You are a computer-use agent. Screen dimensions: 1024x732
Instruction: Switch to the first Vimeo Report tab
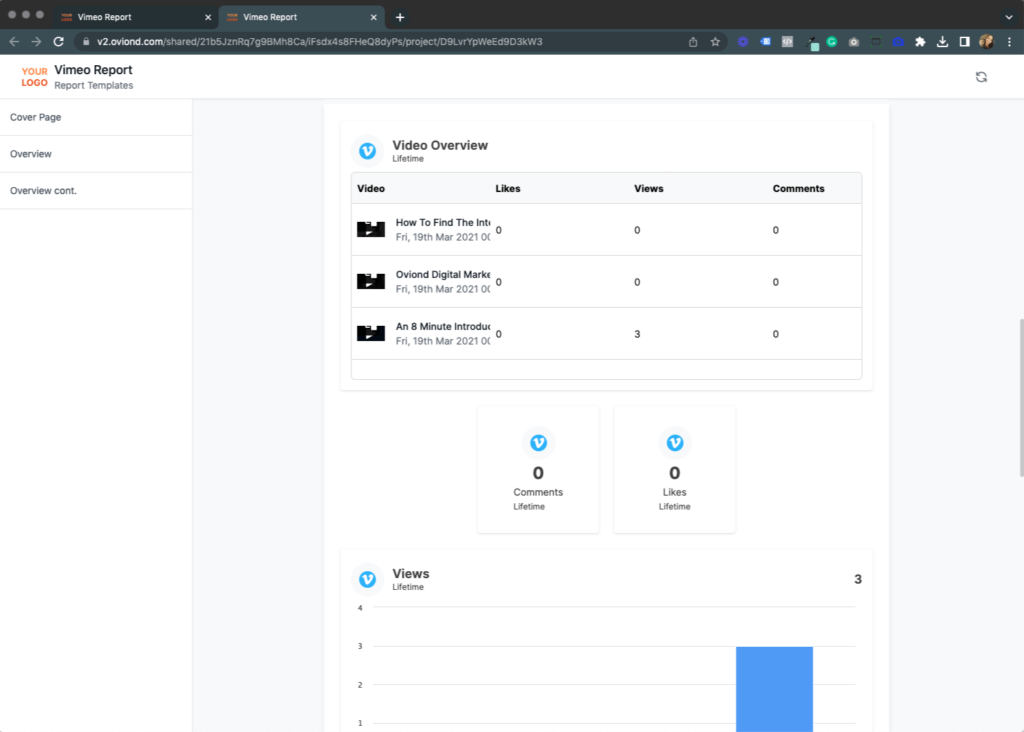[x=134, y=17]
